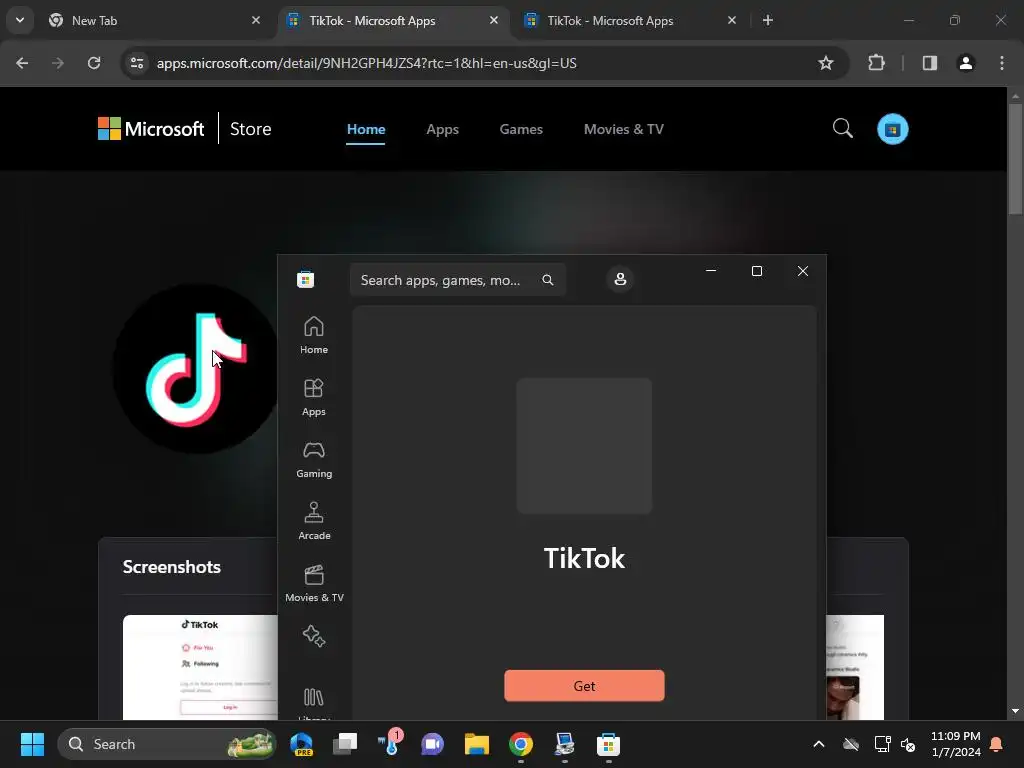Open notifications bell in system tray

(996, 744)
